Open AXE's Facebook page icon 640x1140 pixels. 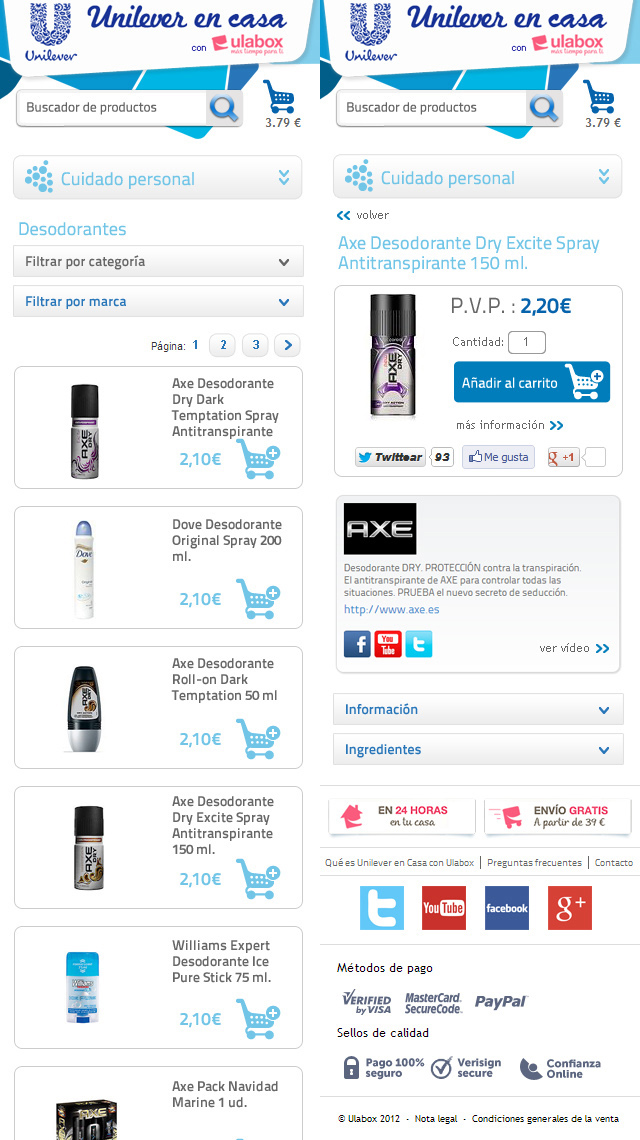tap(357, 644)
